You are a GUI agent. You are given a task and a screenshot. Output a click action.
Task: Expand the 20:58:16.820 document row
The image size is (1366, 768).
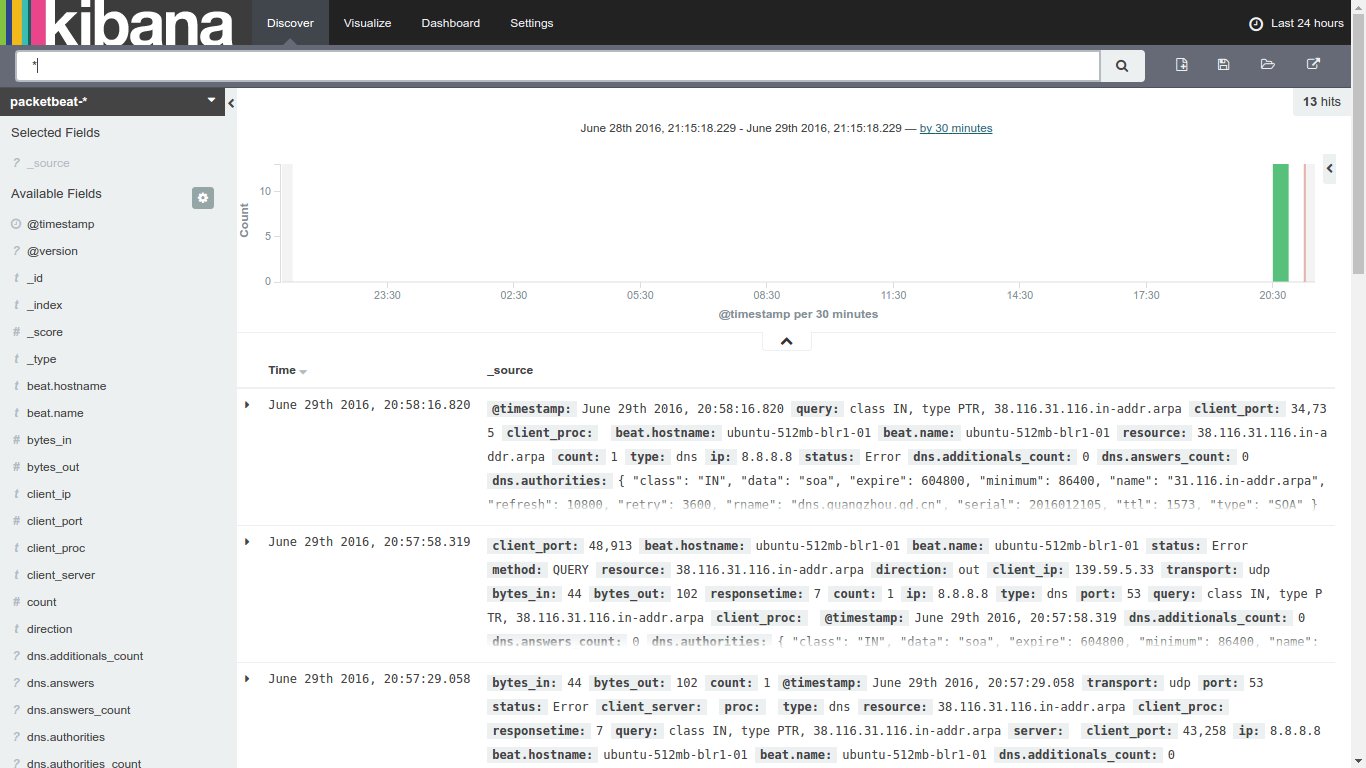pyautogui.click(x=248, y=405)
